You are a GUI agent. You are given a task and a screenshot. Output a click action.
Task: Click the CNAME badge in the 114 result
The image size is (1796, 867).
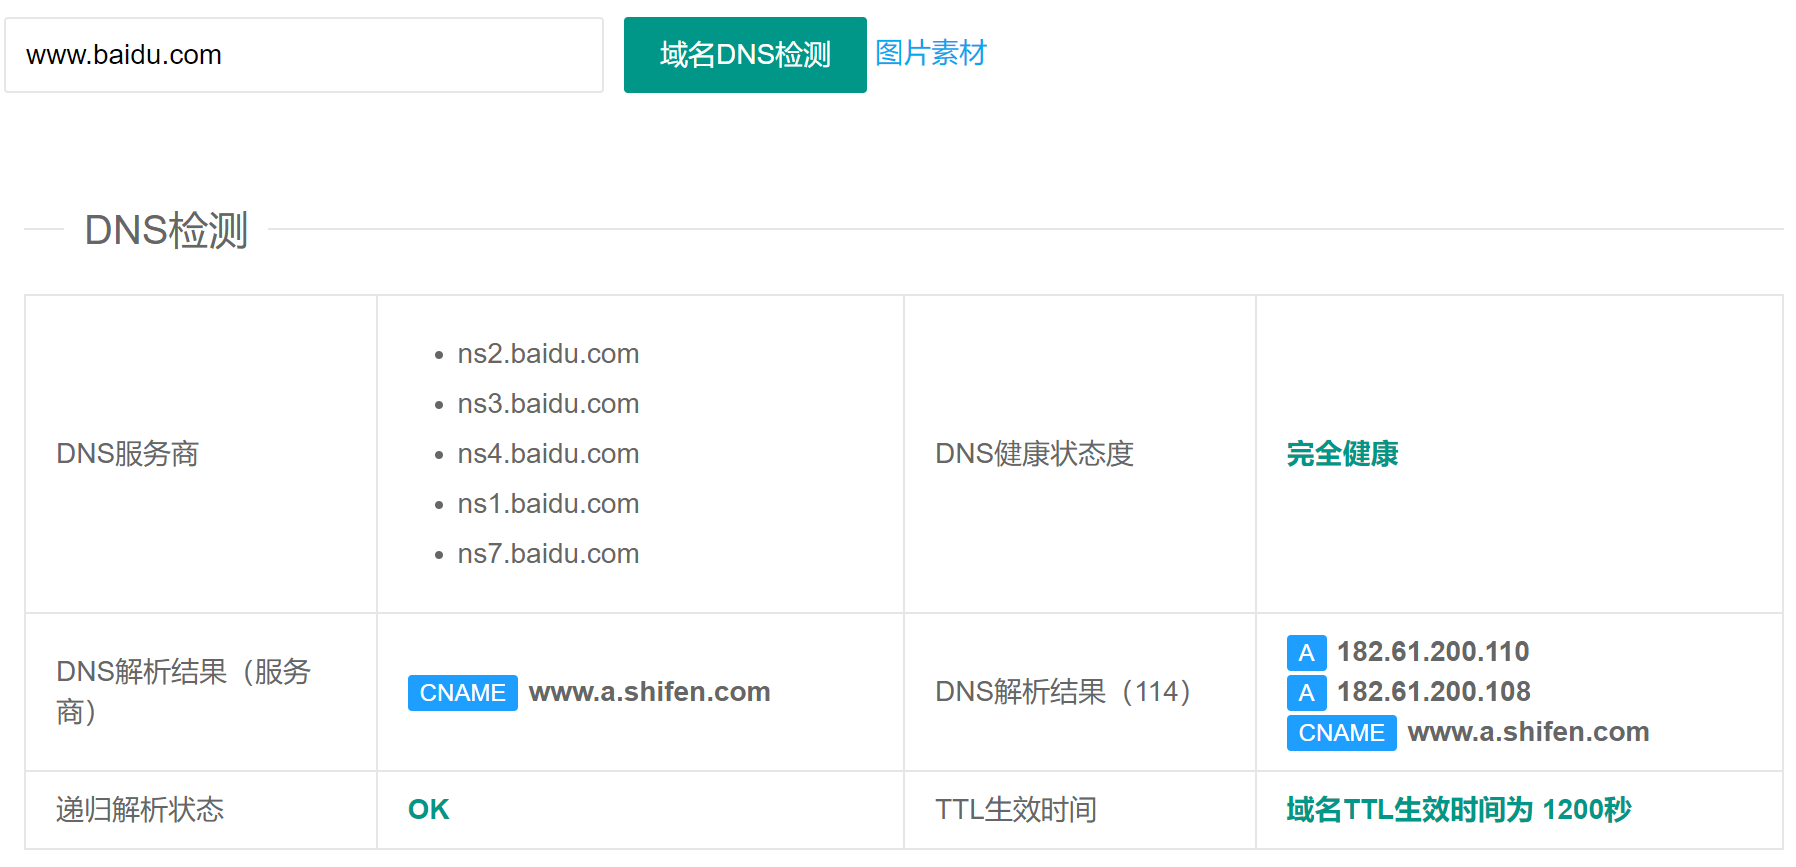click(1342, 733)
